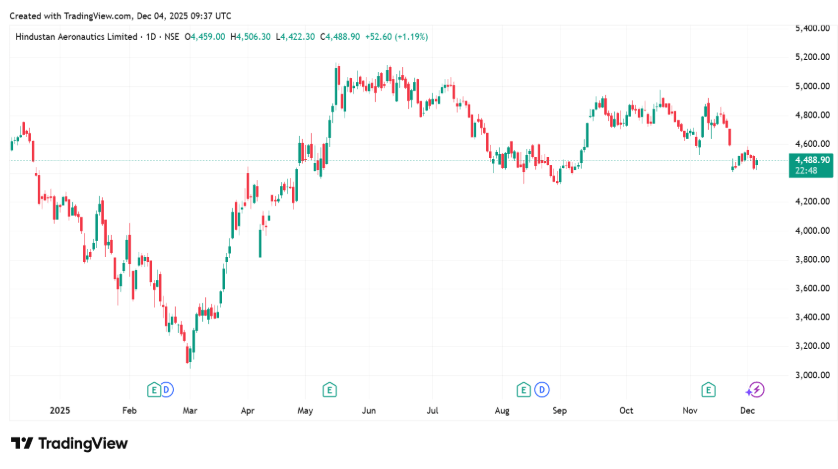Select the August dividend D marker
838x469 pixels.
[x=541, y=389]
